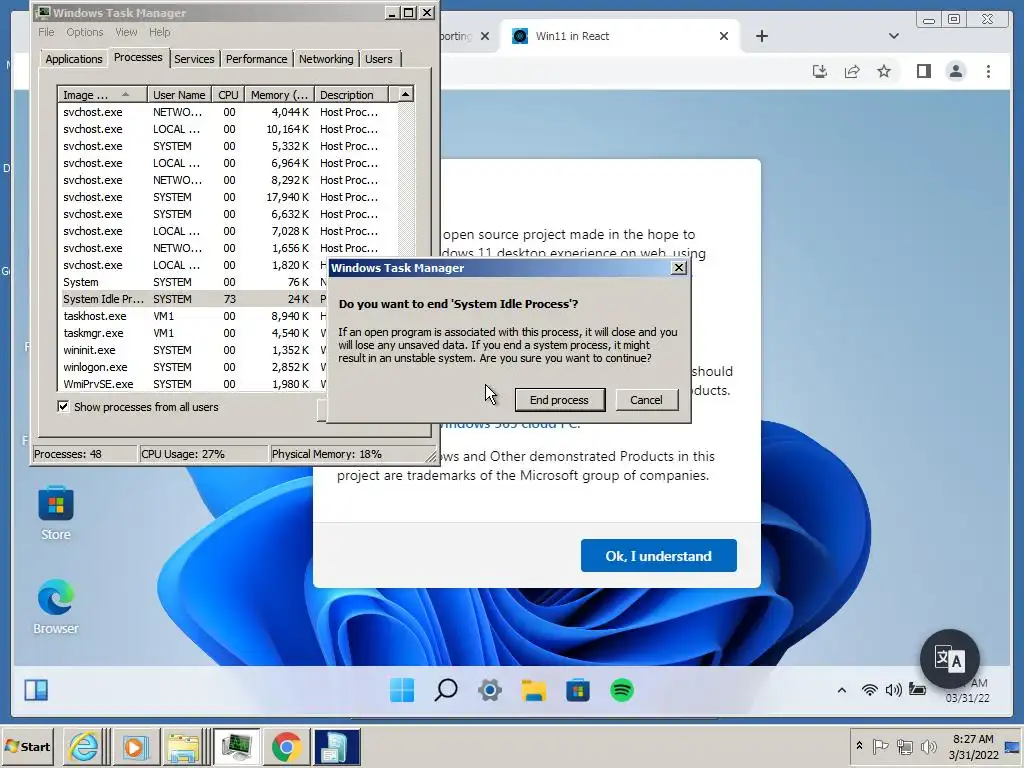Sort processes by Image Name column
Screen dimensions: 1024x768
coord(102,95)
